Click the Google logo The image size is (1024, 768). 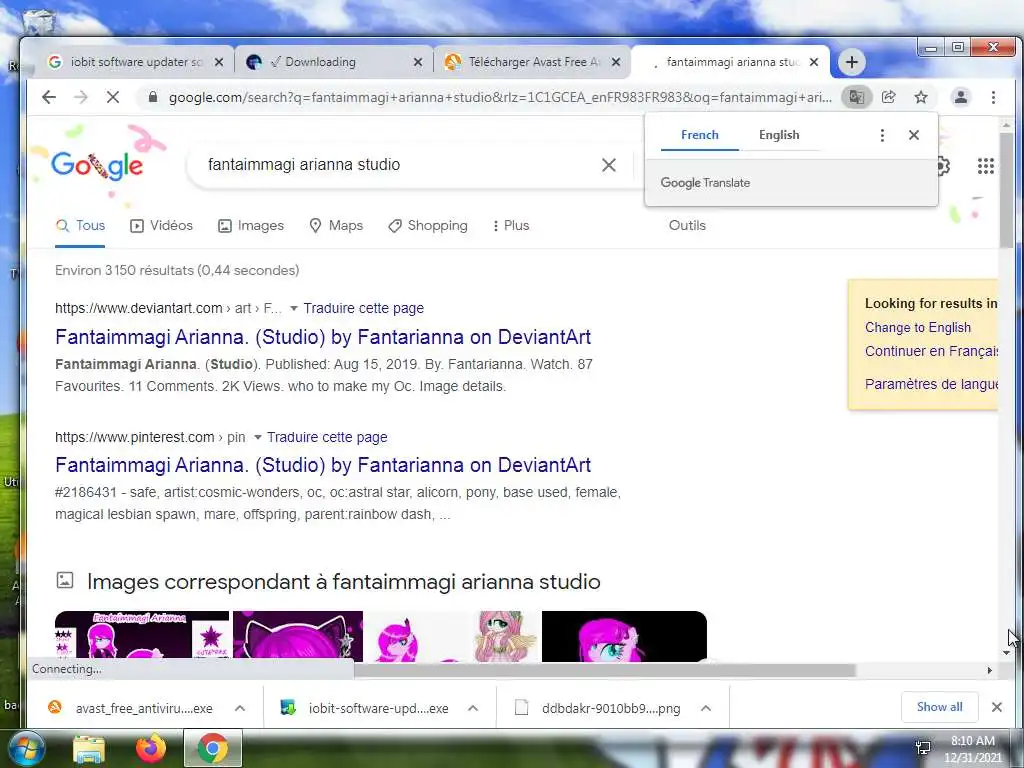coord(97,165)
